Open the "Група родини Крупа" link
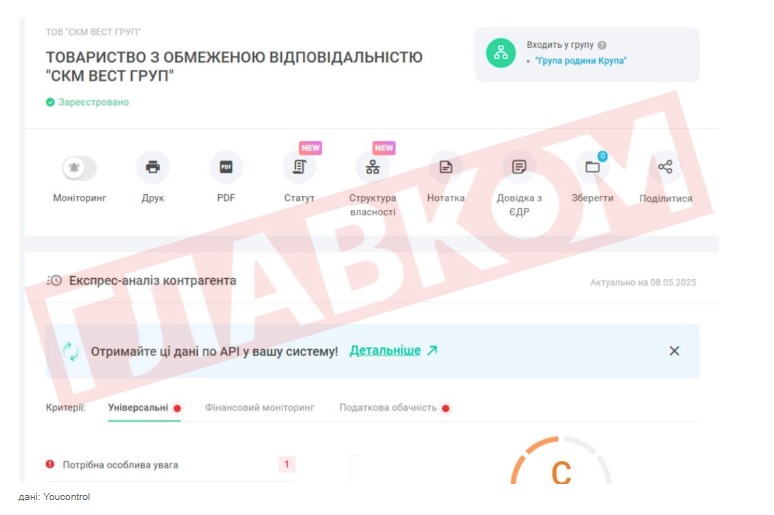 (580, 61)
